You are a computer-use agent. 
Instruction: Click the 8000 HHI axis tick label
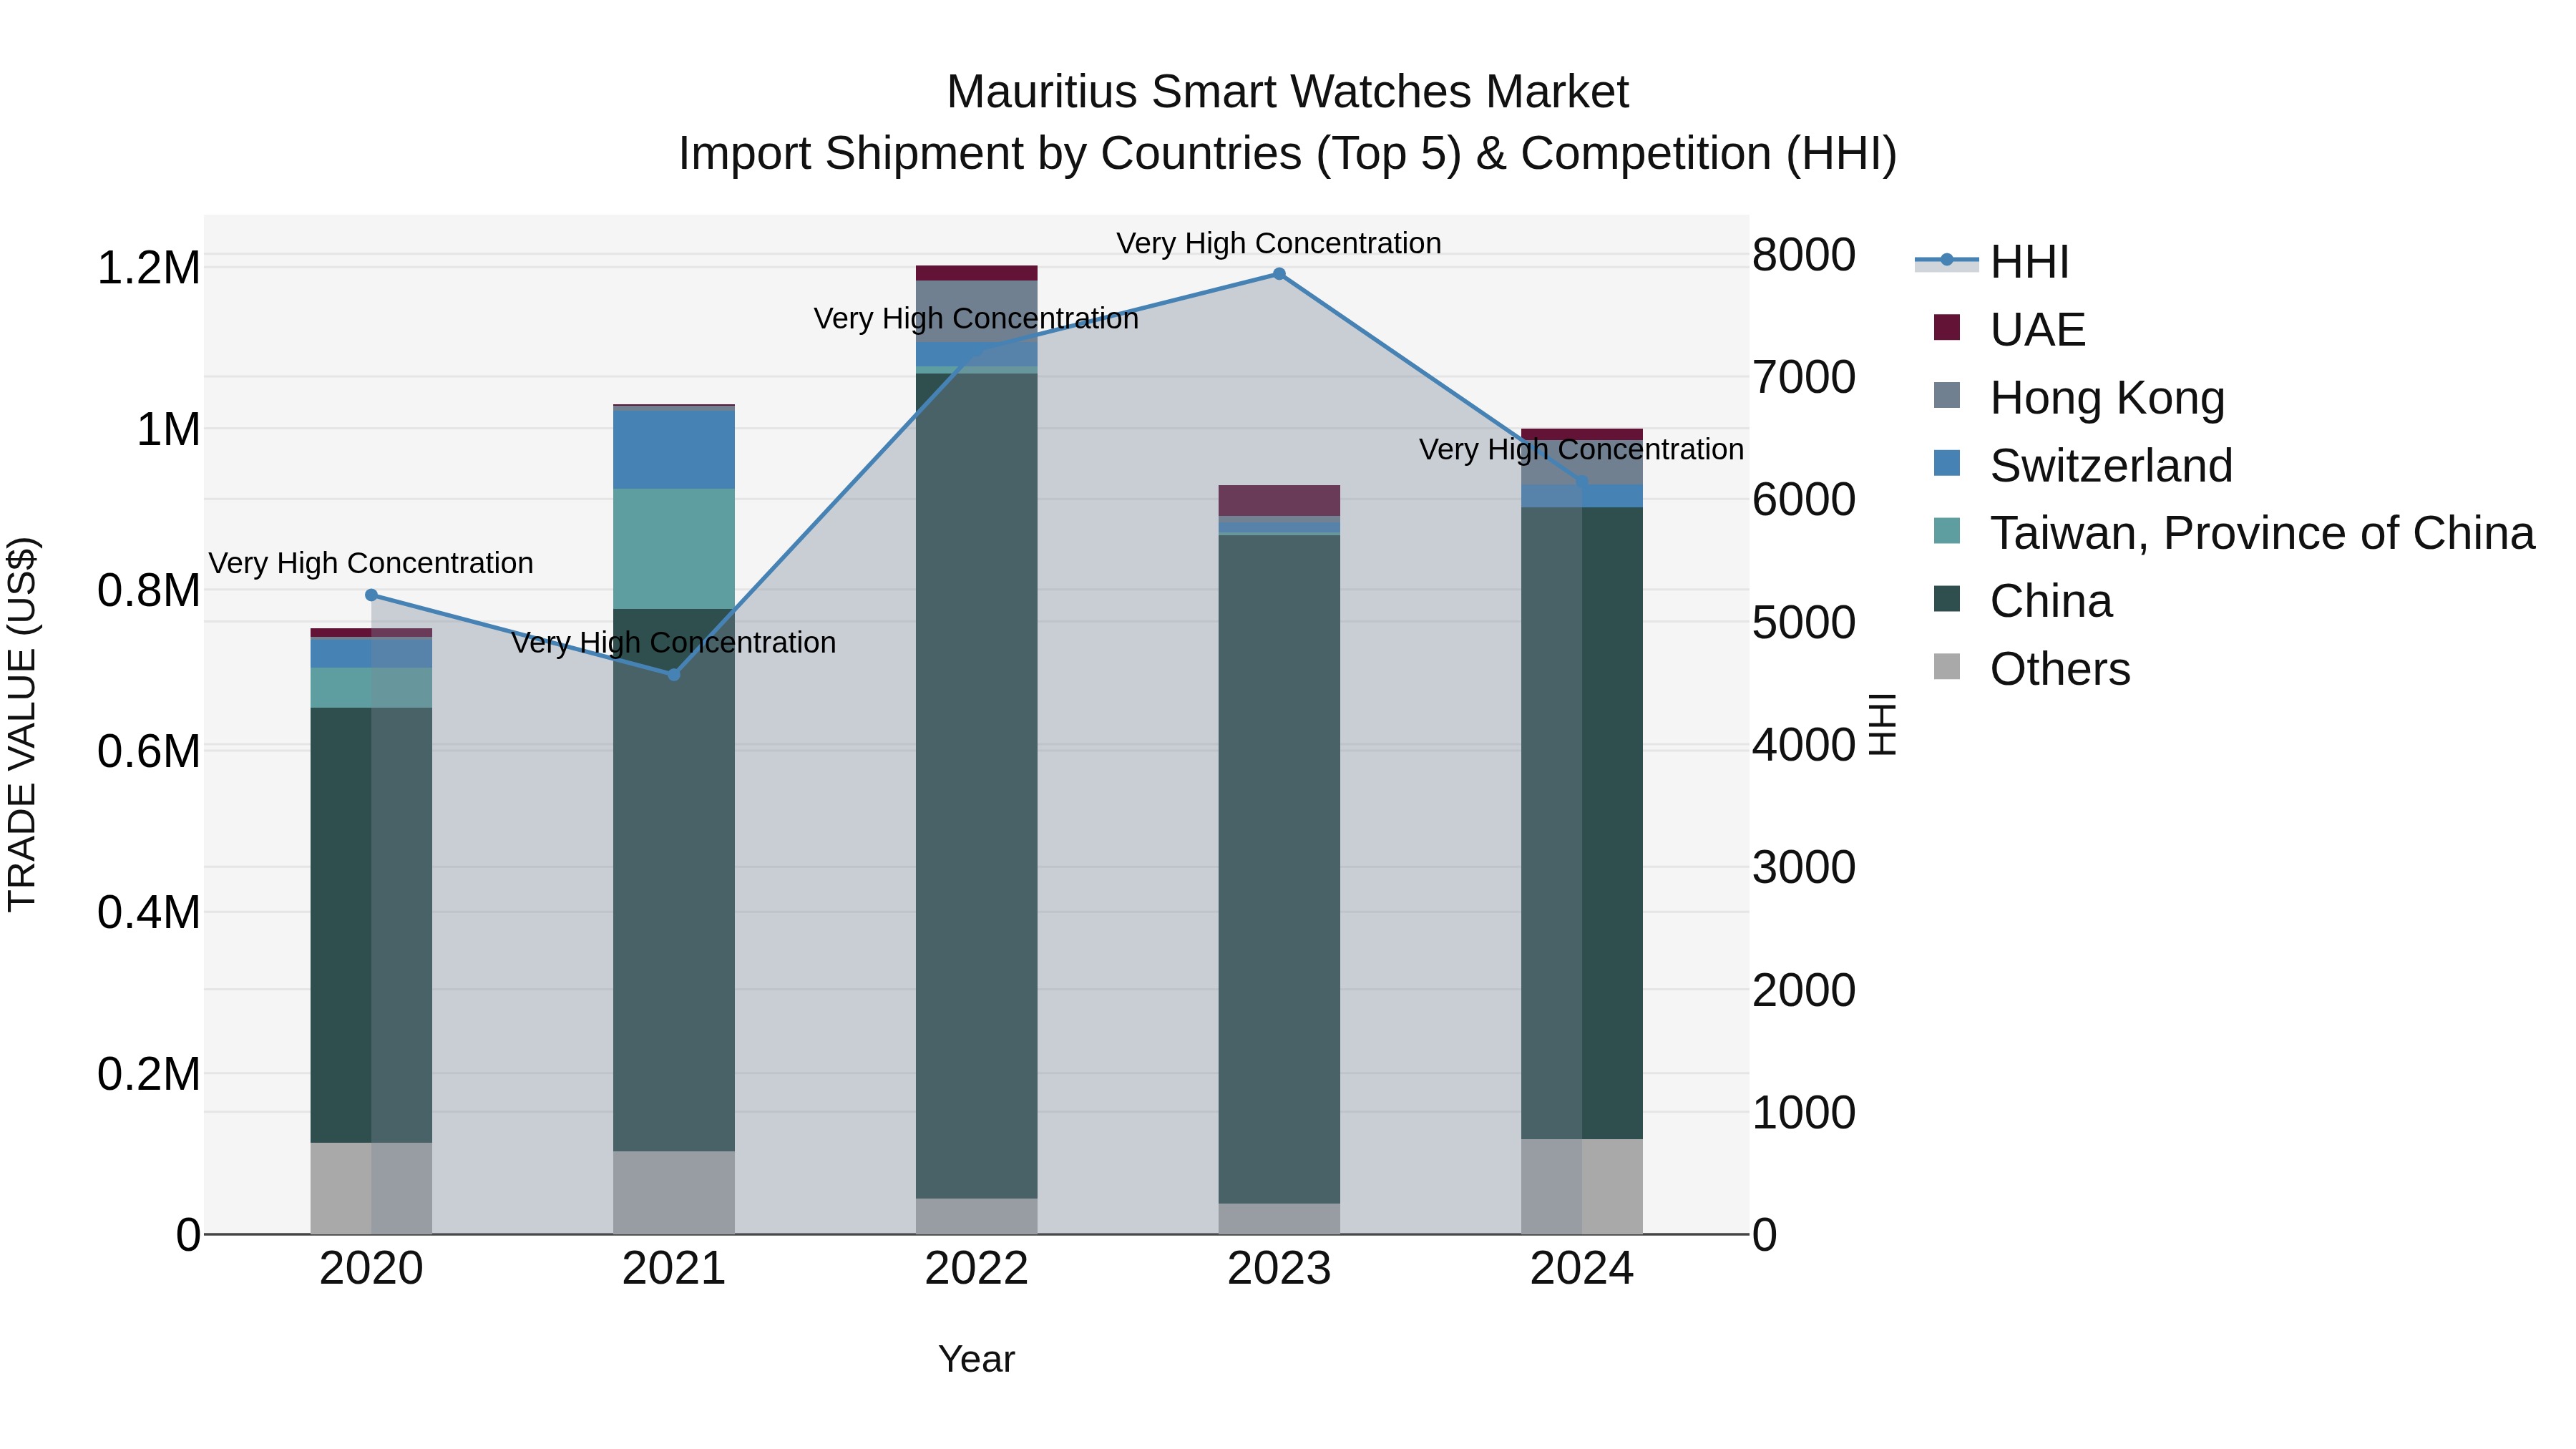1804,255
